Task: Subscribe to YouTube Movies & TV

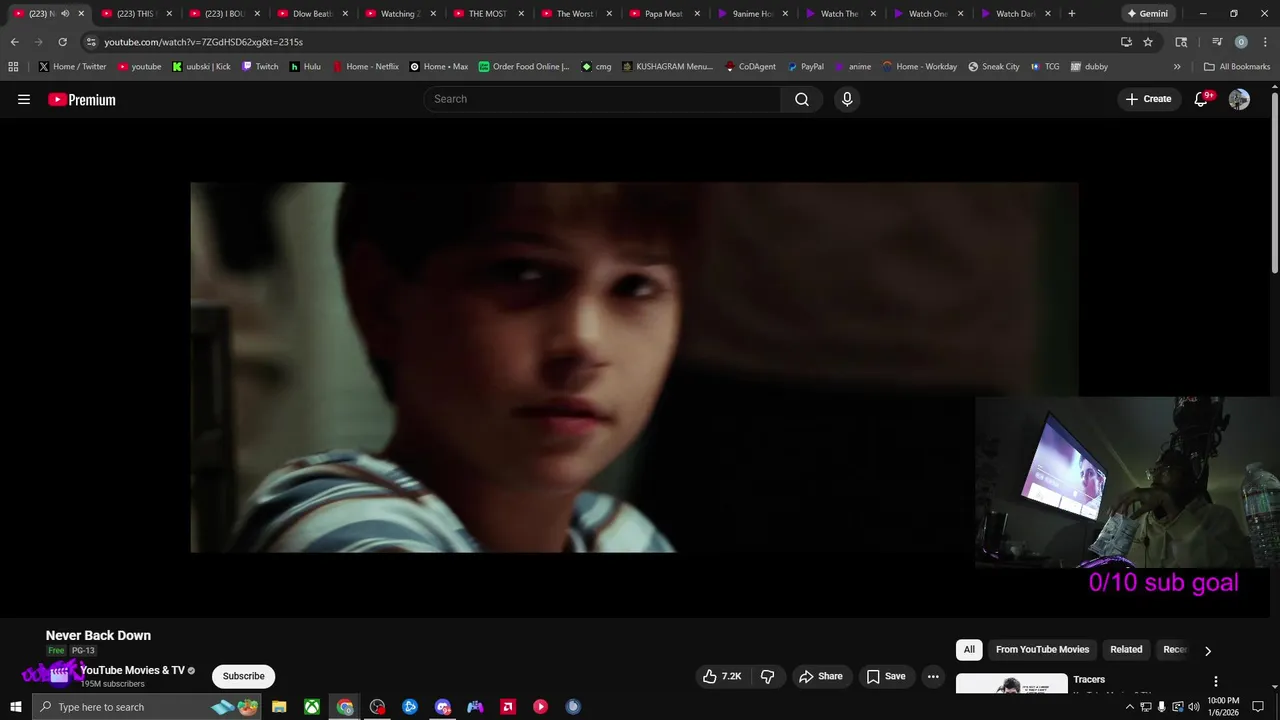Action: point(243,676)
